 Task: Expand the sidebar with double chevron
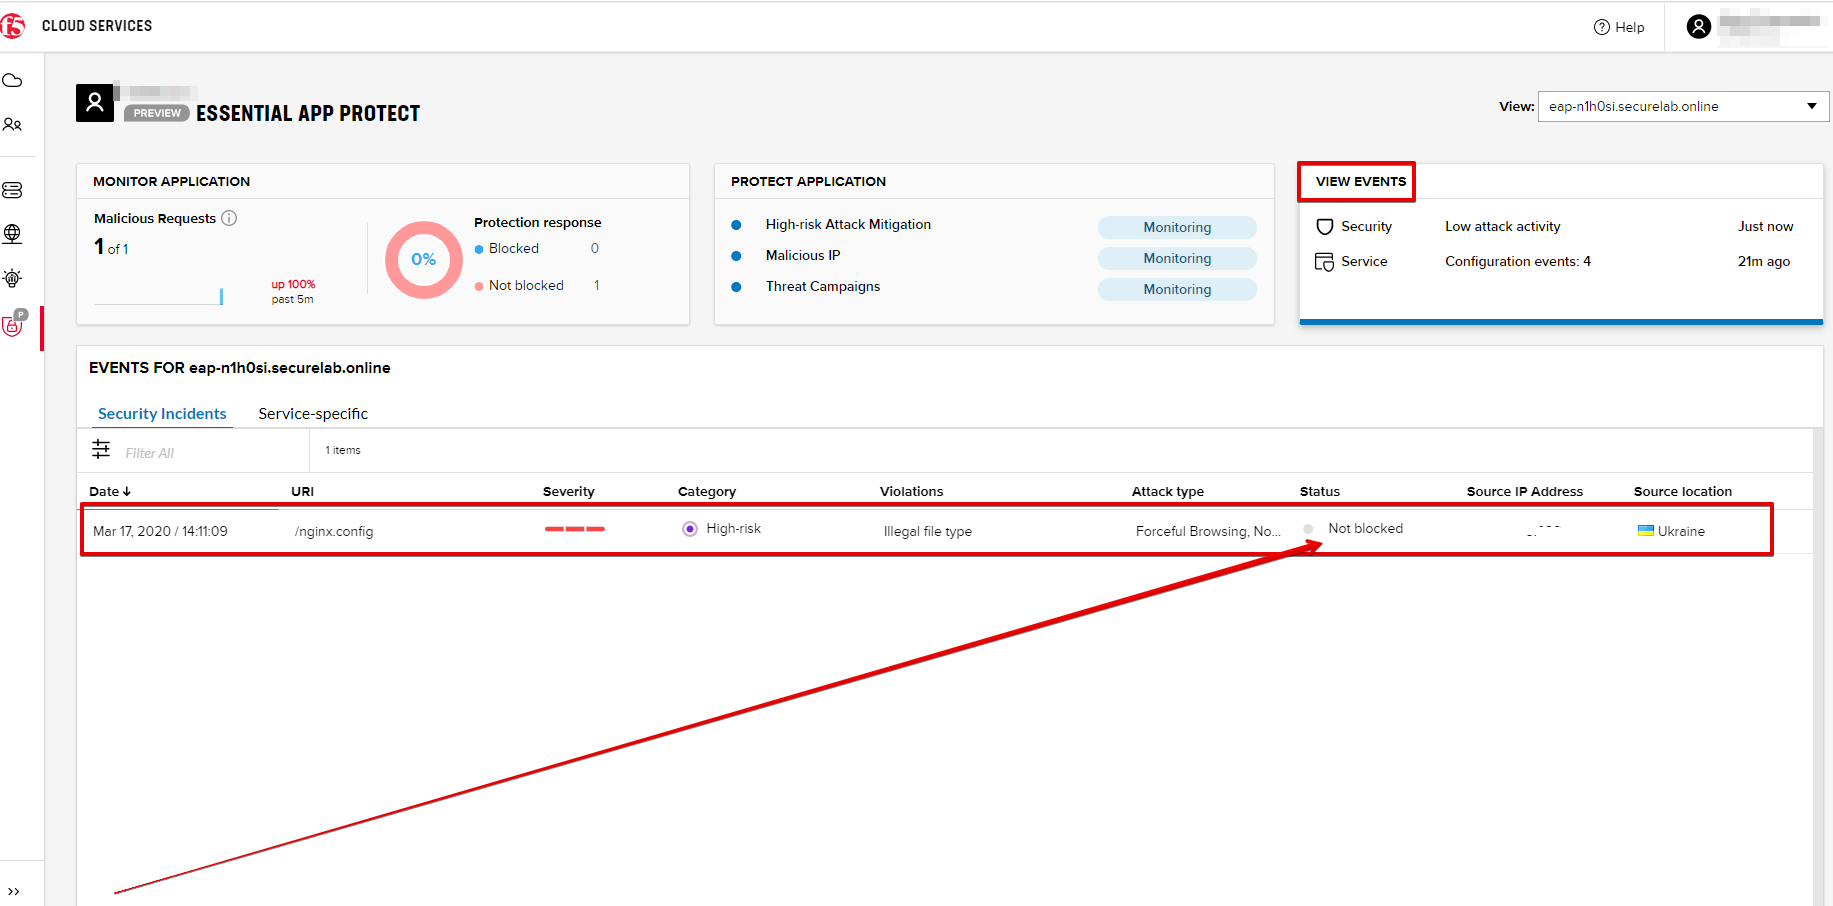[13, 891]
